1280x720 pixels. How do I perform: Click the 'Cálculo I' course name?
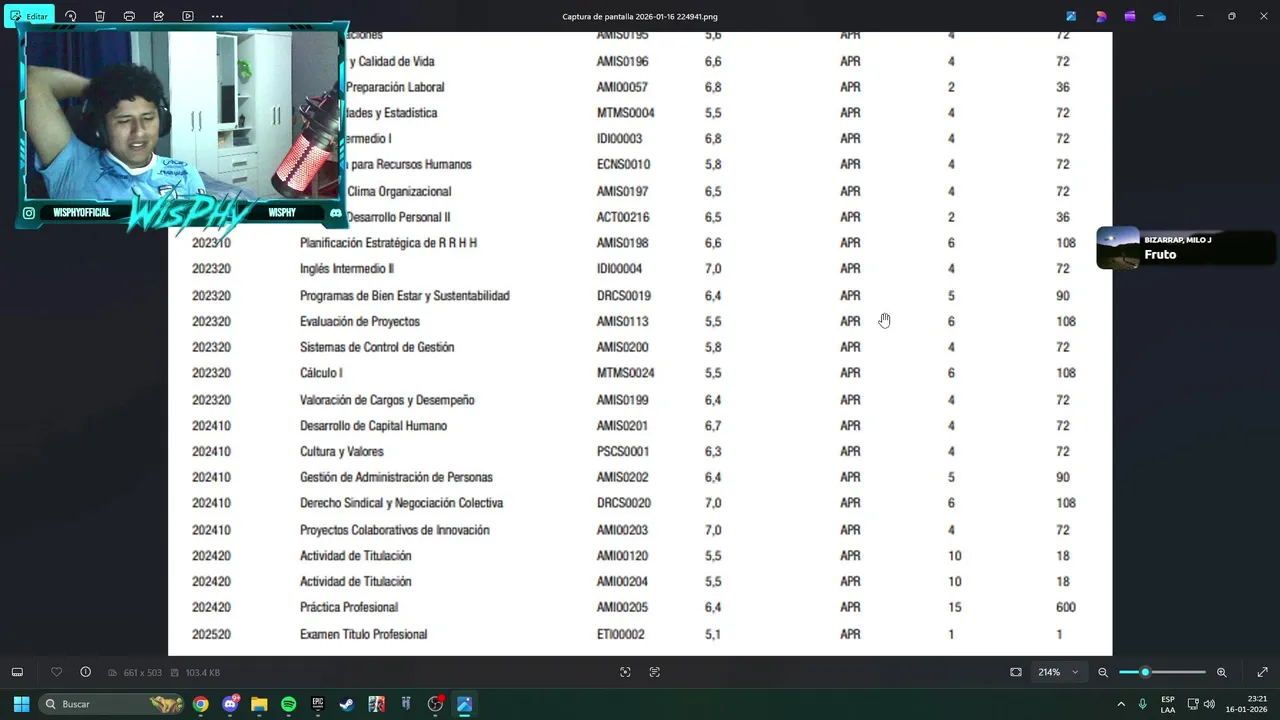(321, 373)
